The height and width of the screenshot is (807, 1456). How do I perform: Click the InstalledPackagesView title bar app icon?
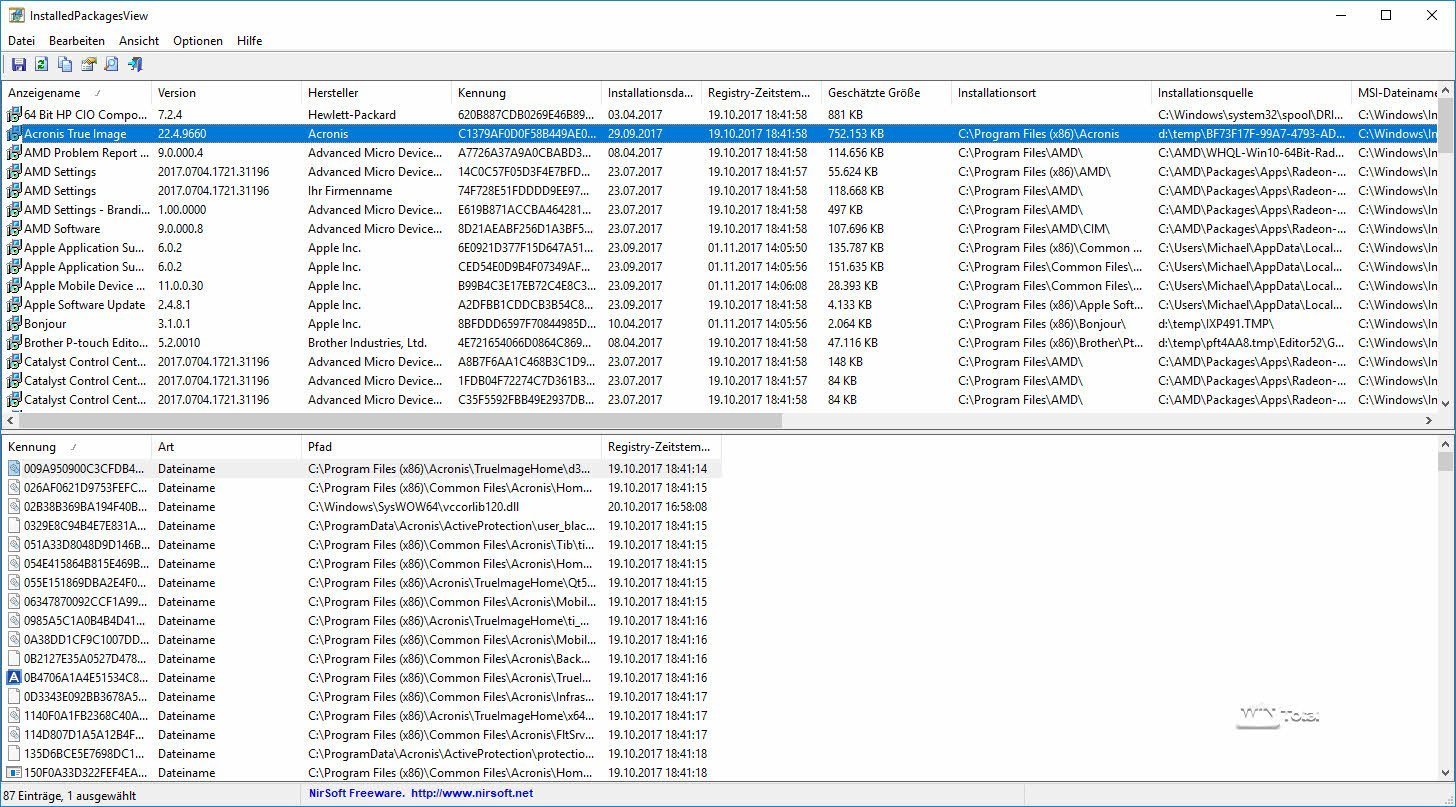tap(16, 16)
